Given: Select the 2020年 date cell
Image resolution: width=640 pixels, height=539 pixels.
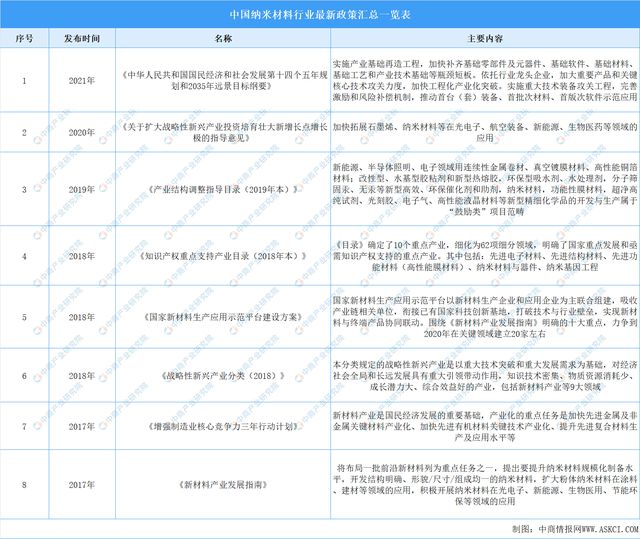Looking at the screenshot, I should [x=82, y=133].
